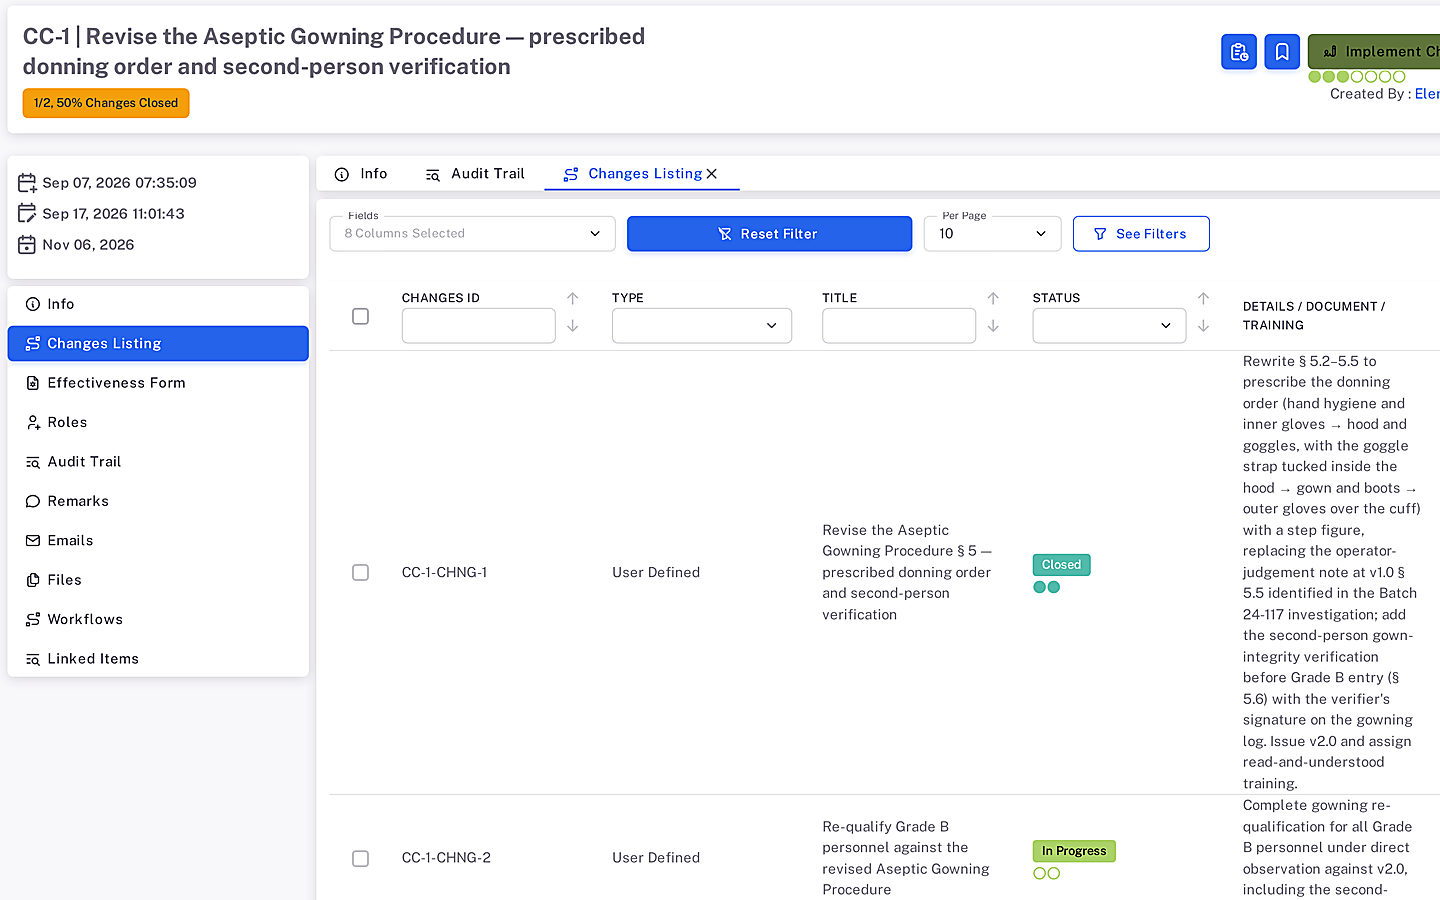Open the Per Page dropdown
The width and height of the screenshot is (1440, 900).
tap(992, 234)
